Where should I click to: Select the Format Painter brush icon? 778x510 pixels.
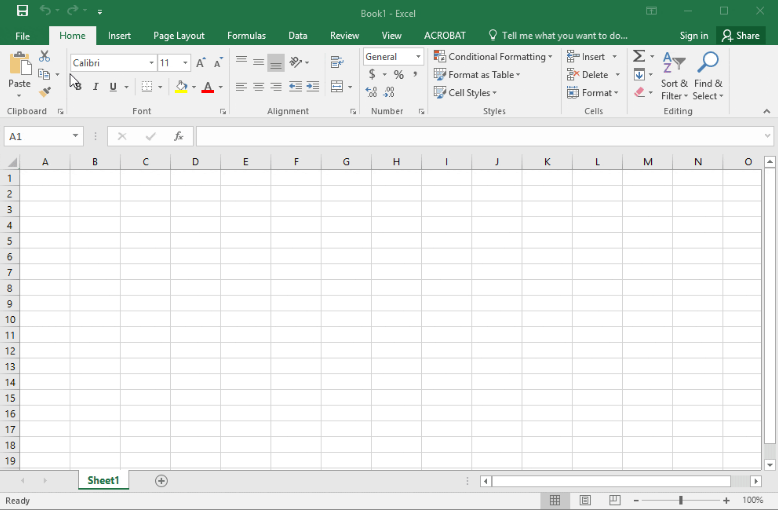45,92
